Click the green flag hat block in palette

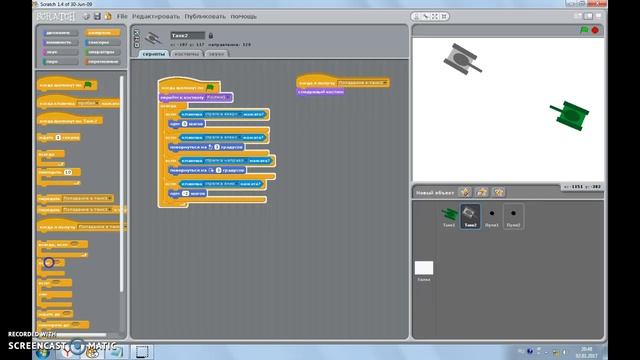[x=67, y=84]
